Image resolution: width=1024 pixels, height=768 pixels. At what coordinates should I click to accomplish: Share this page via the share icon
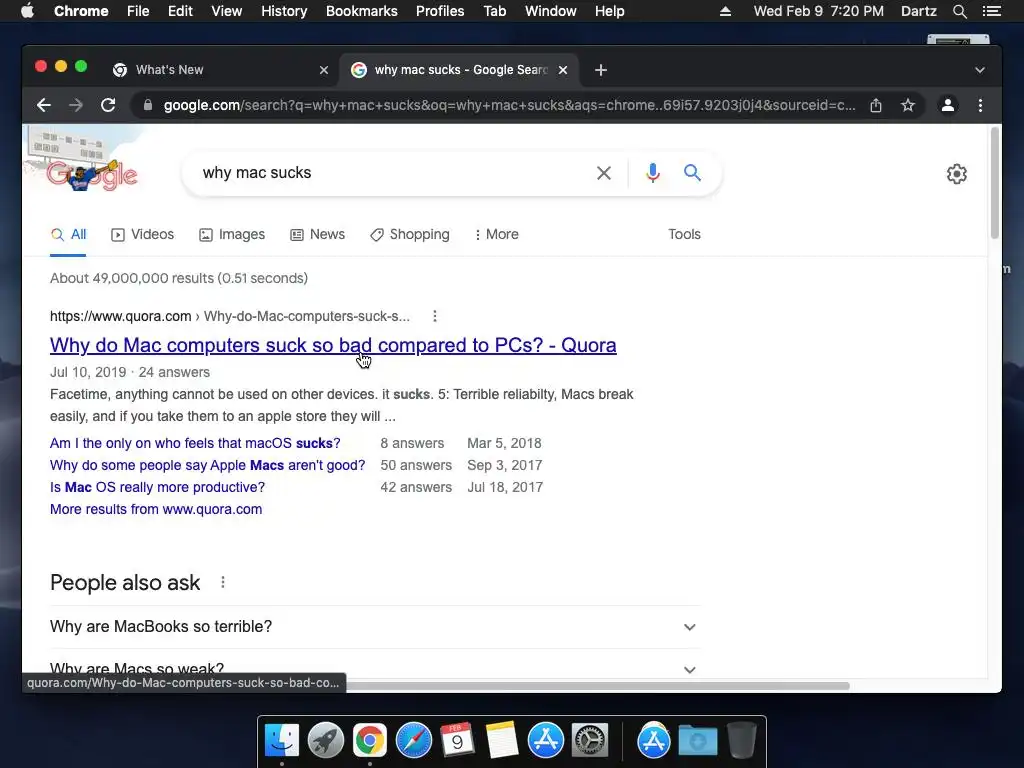tap(876, 105)
